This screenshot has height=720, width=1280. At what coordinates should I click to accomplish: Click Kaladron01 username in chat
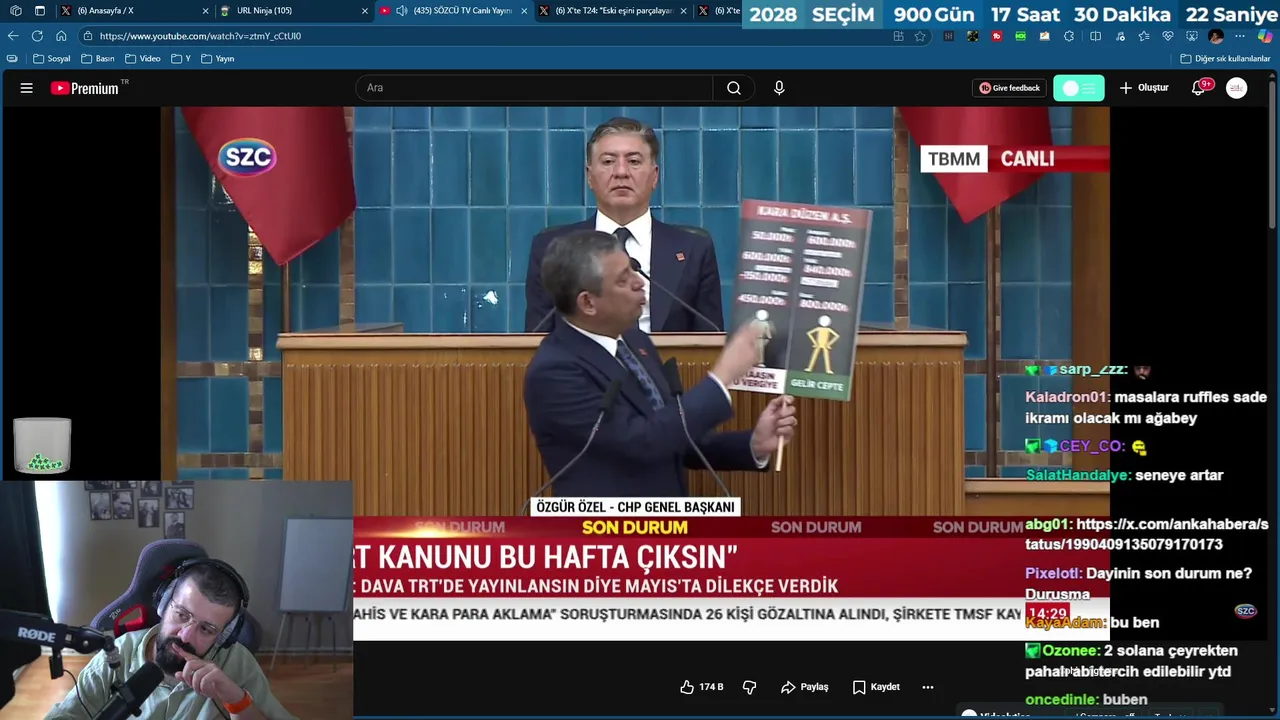click(1068, 397)
